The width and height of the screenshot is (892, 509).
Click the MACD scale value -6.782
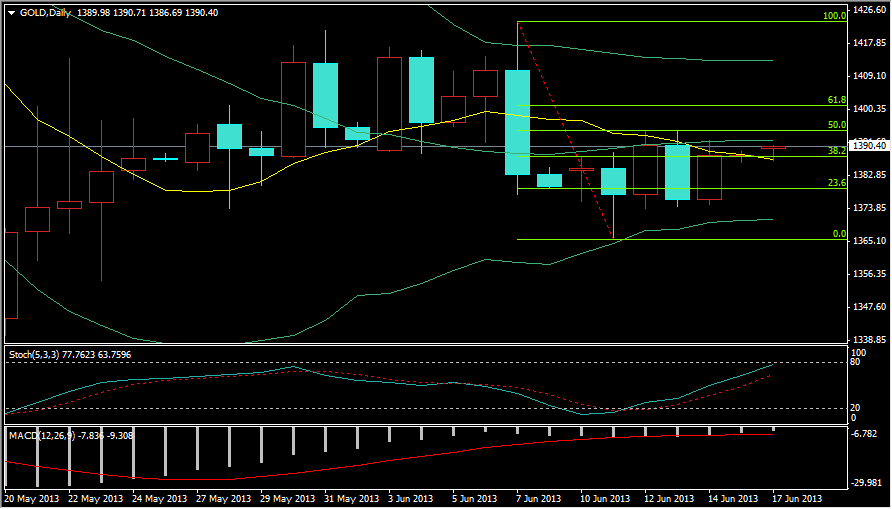point(864,434)
